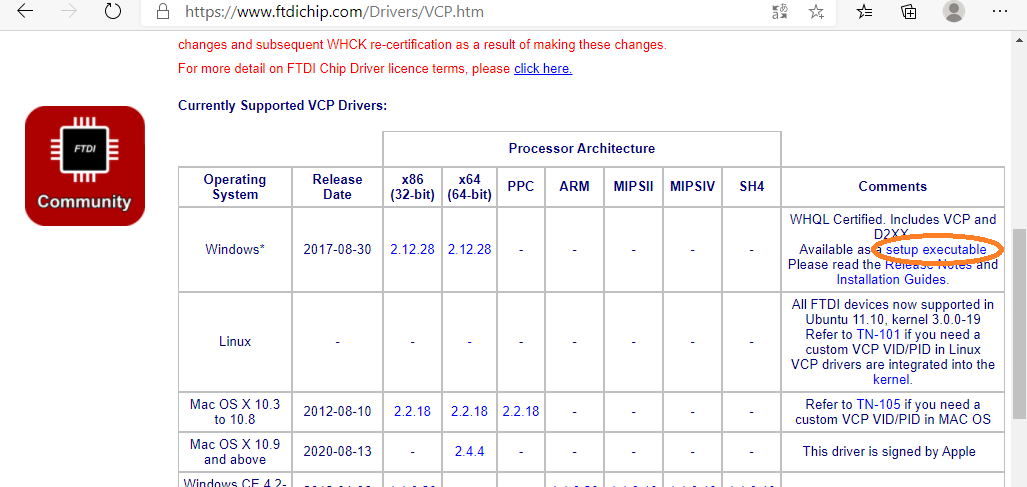
Task: Open browser settings and more menu
Action: 1000,11
